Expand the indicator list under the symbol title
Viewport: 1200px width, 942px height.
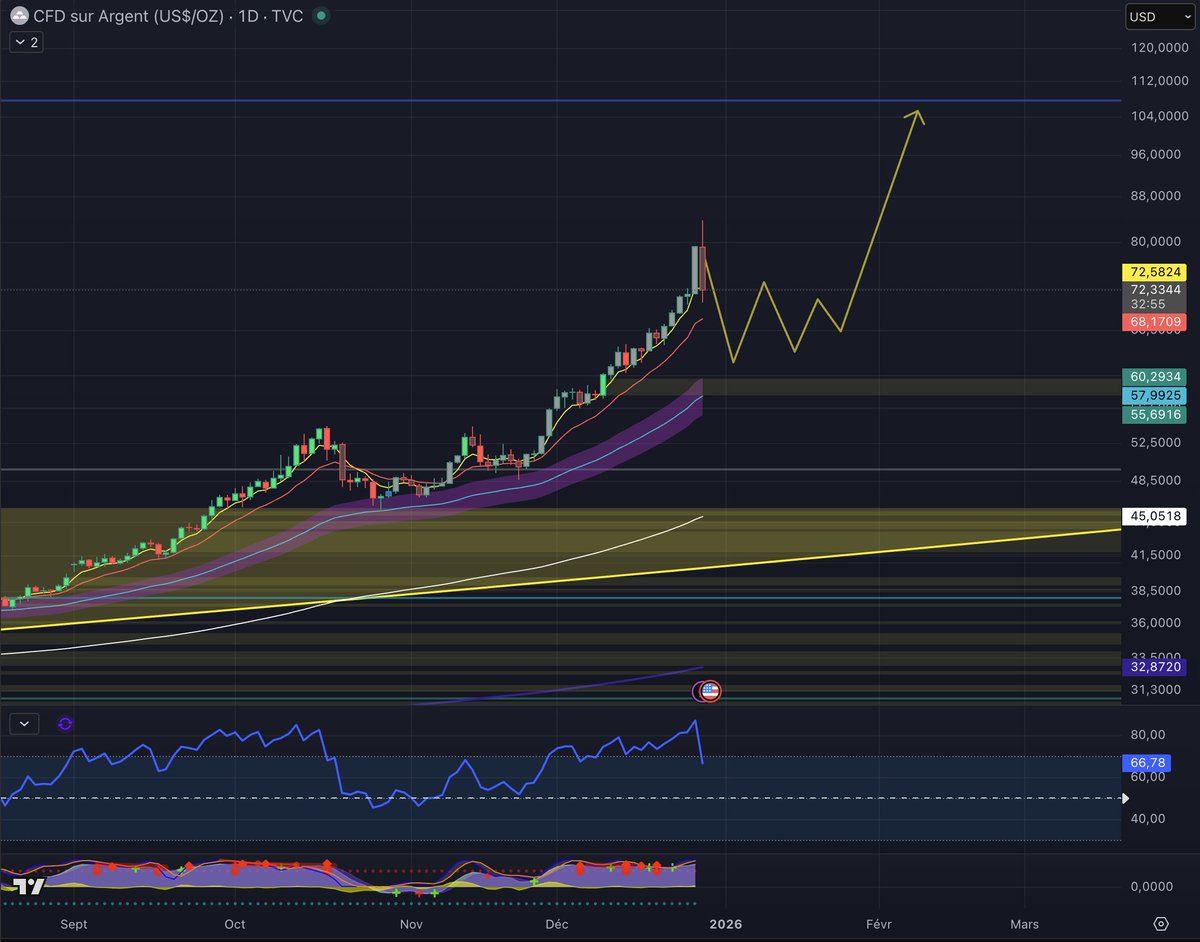(x=25, y=42)
